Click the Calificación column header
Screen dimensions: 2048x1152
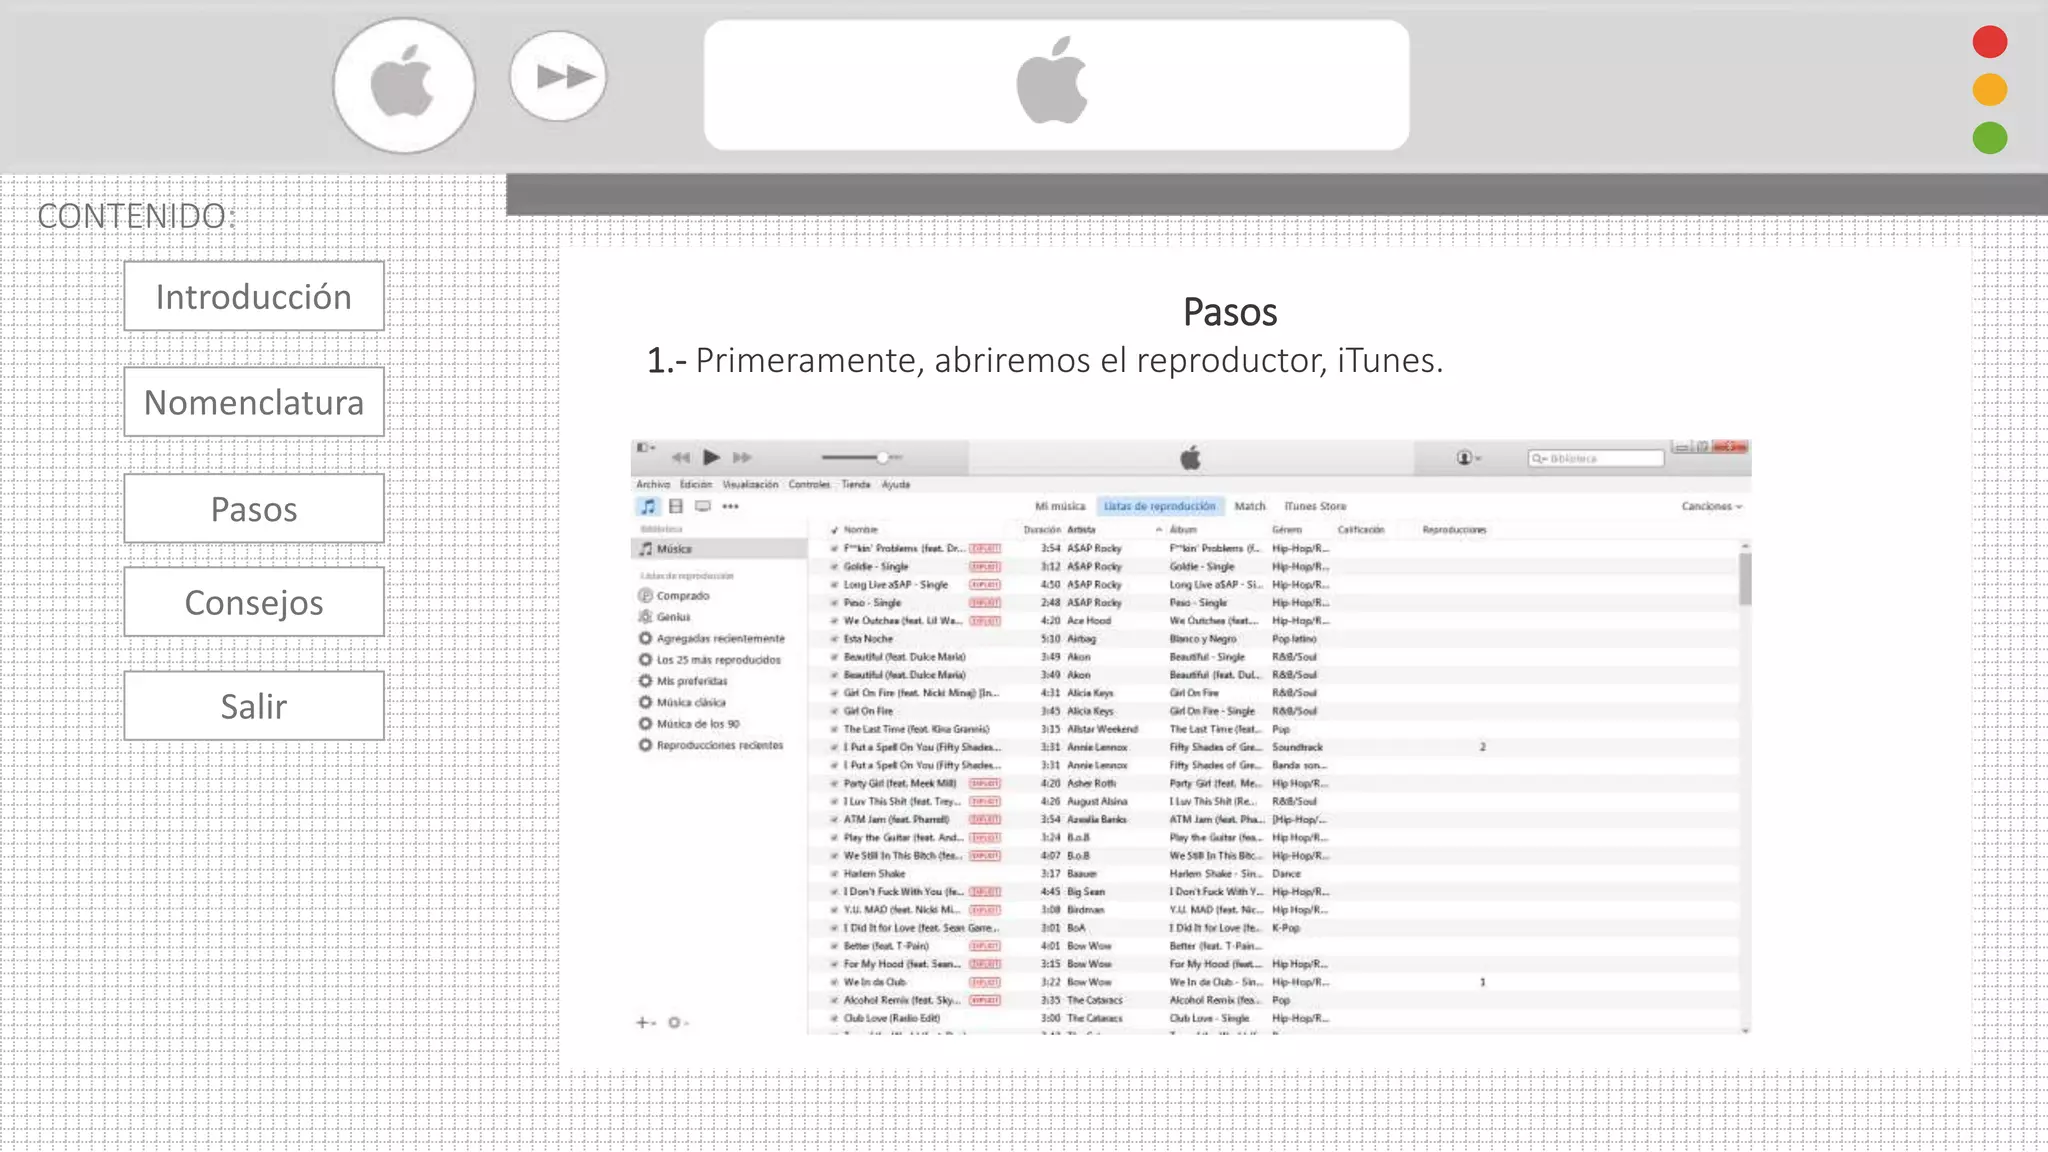1361,530
